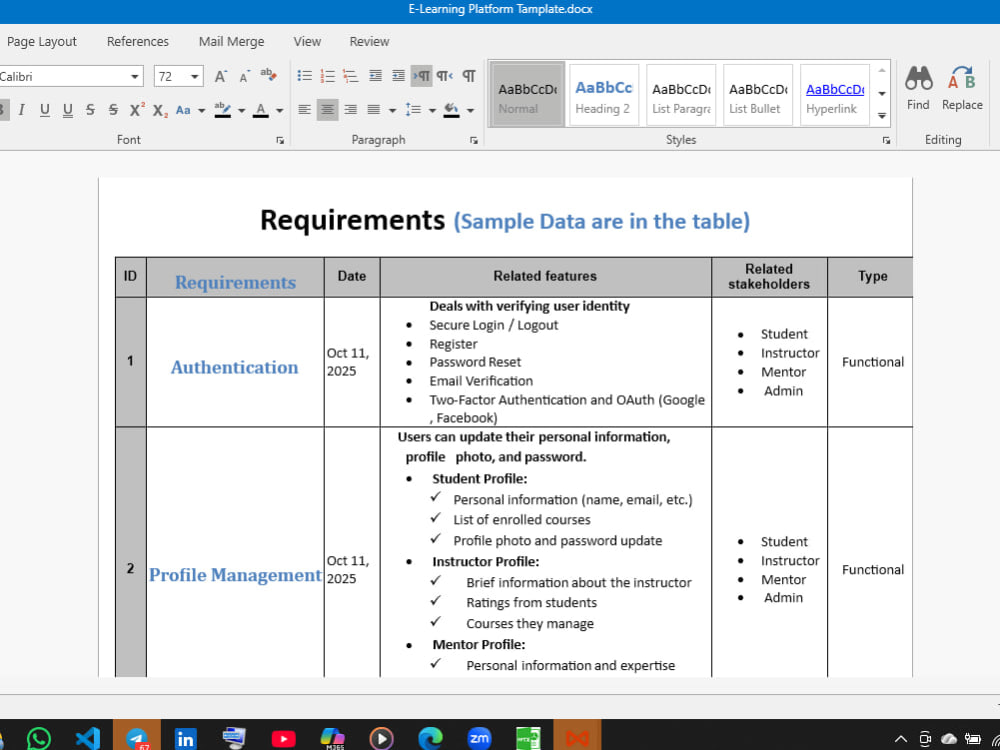
Task: Justify the paragraph text
Action: click(x=374, y=110)
